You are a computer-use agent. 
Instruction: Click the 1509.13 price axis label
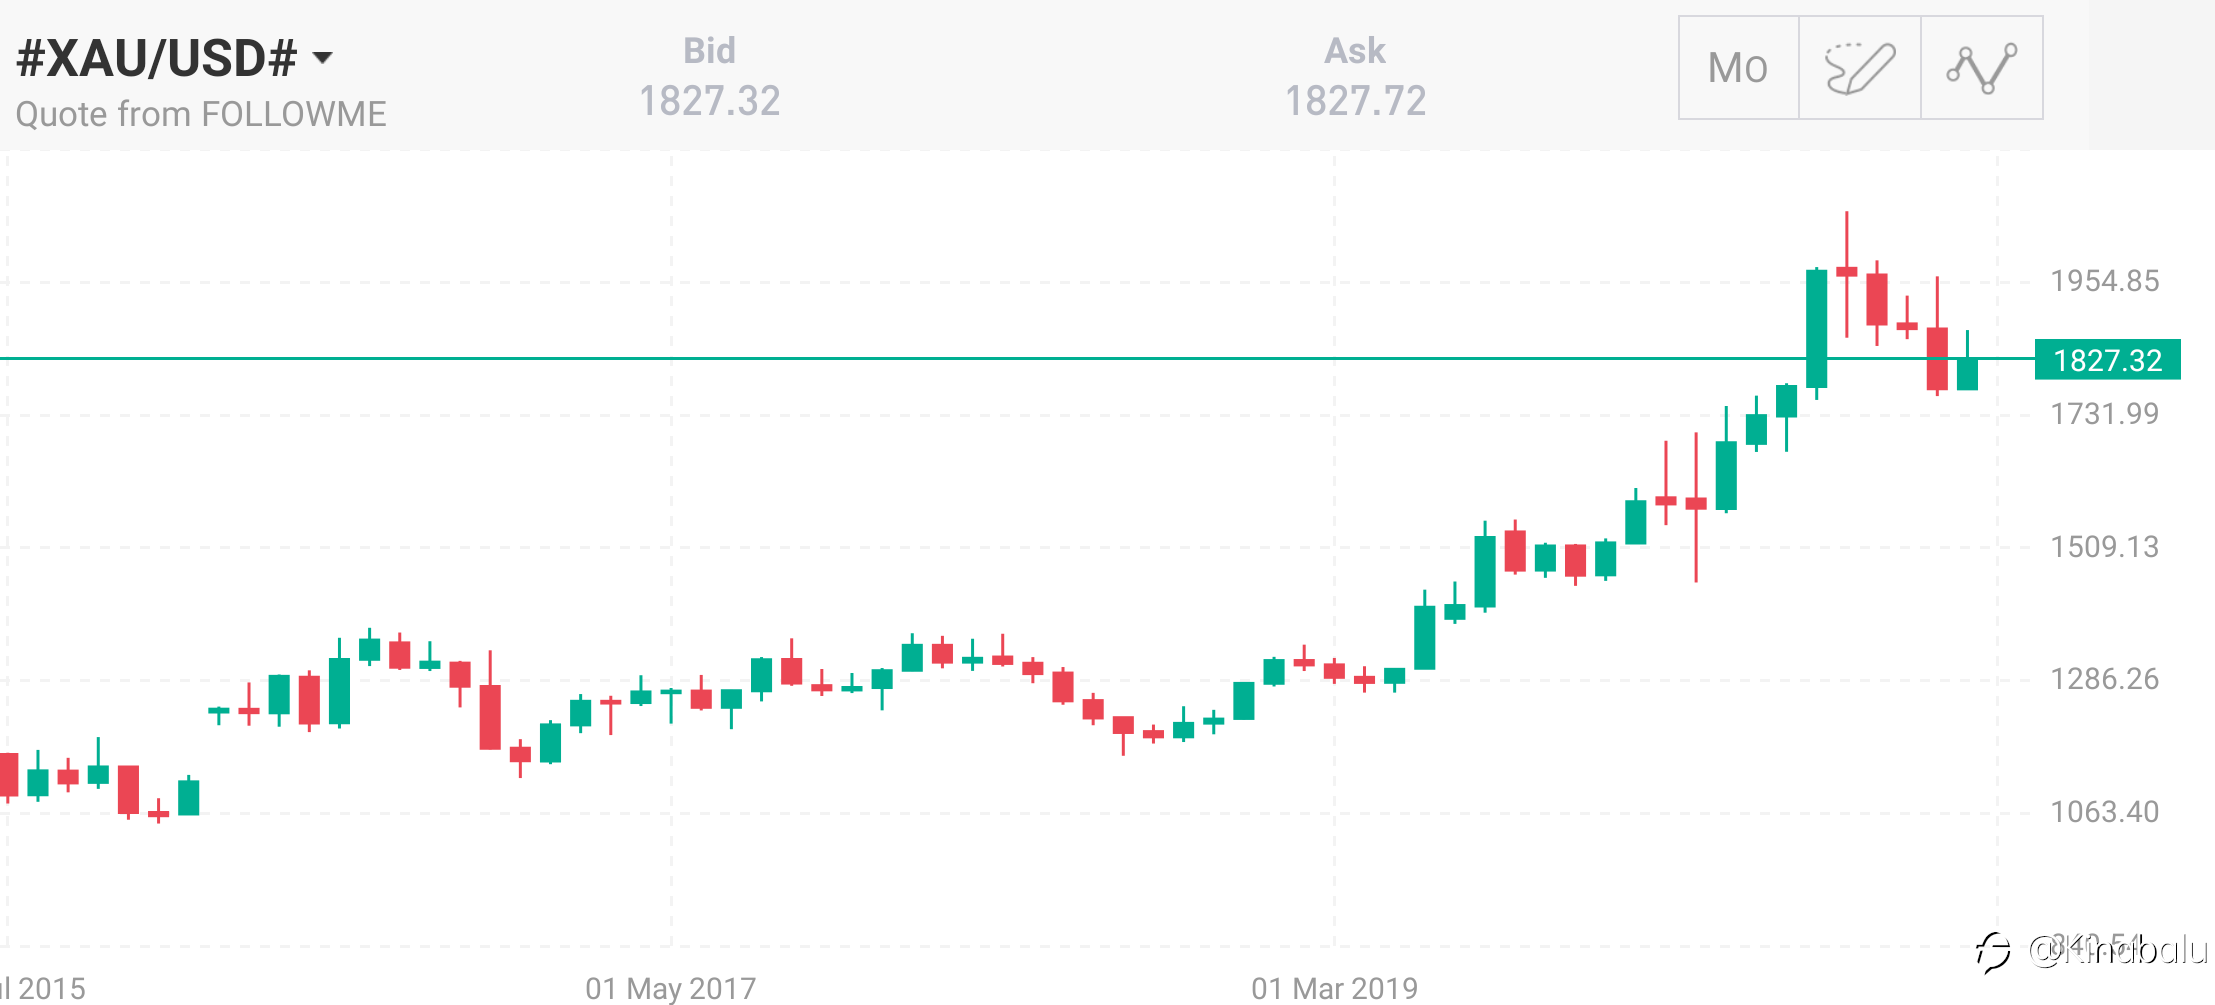[x=2104, y=547]
